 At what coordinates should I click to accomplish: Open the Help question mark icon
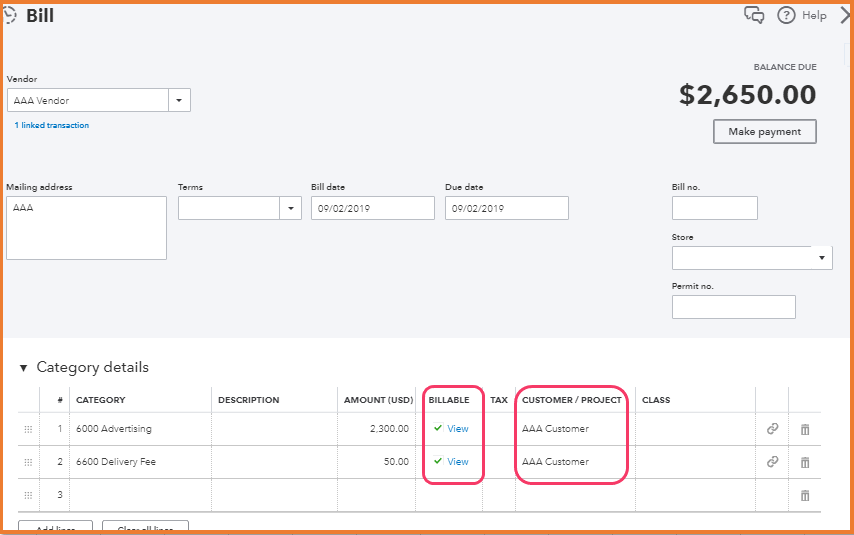pos(786,15)
